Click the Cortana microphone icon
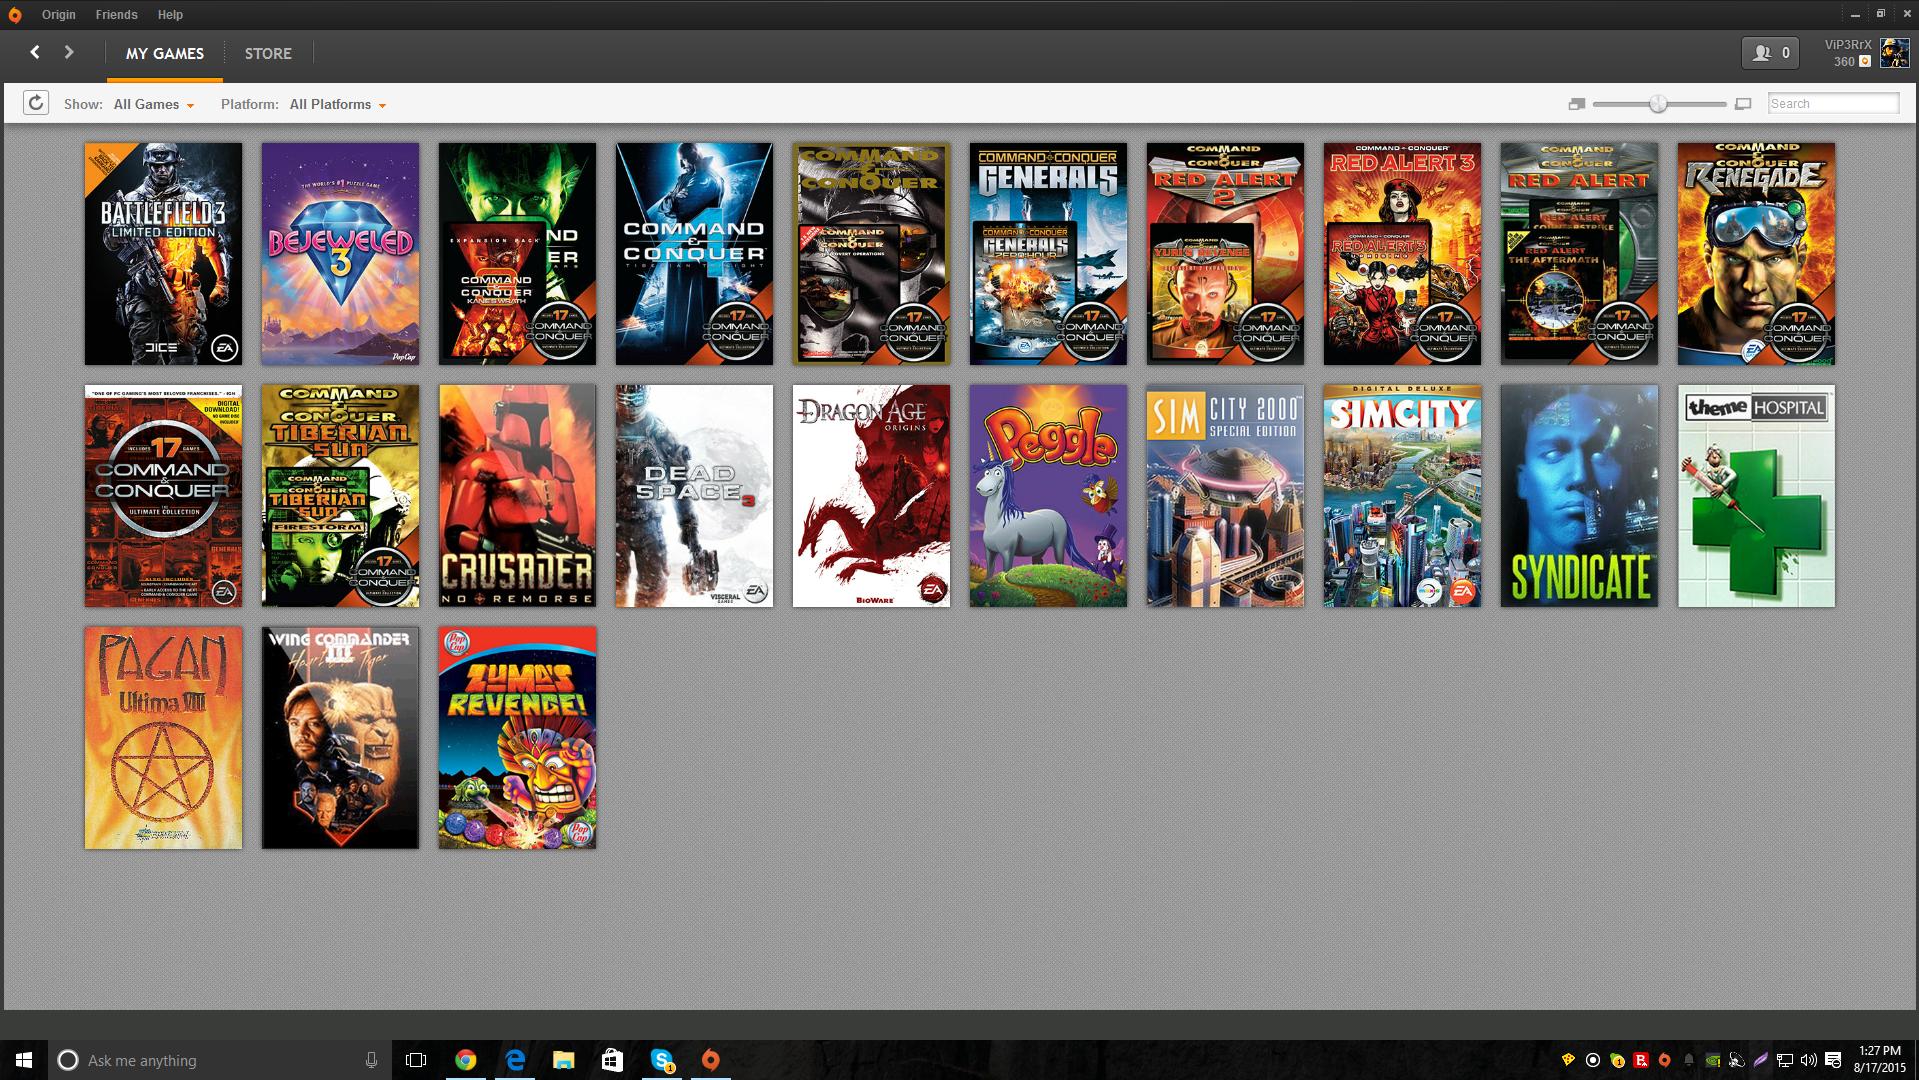 371,1060
